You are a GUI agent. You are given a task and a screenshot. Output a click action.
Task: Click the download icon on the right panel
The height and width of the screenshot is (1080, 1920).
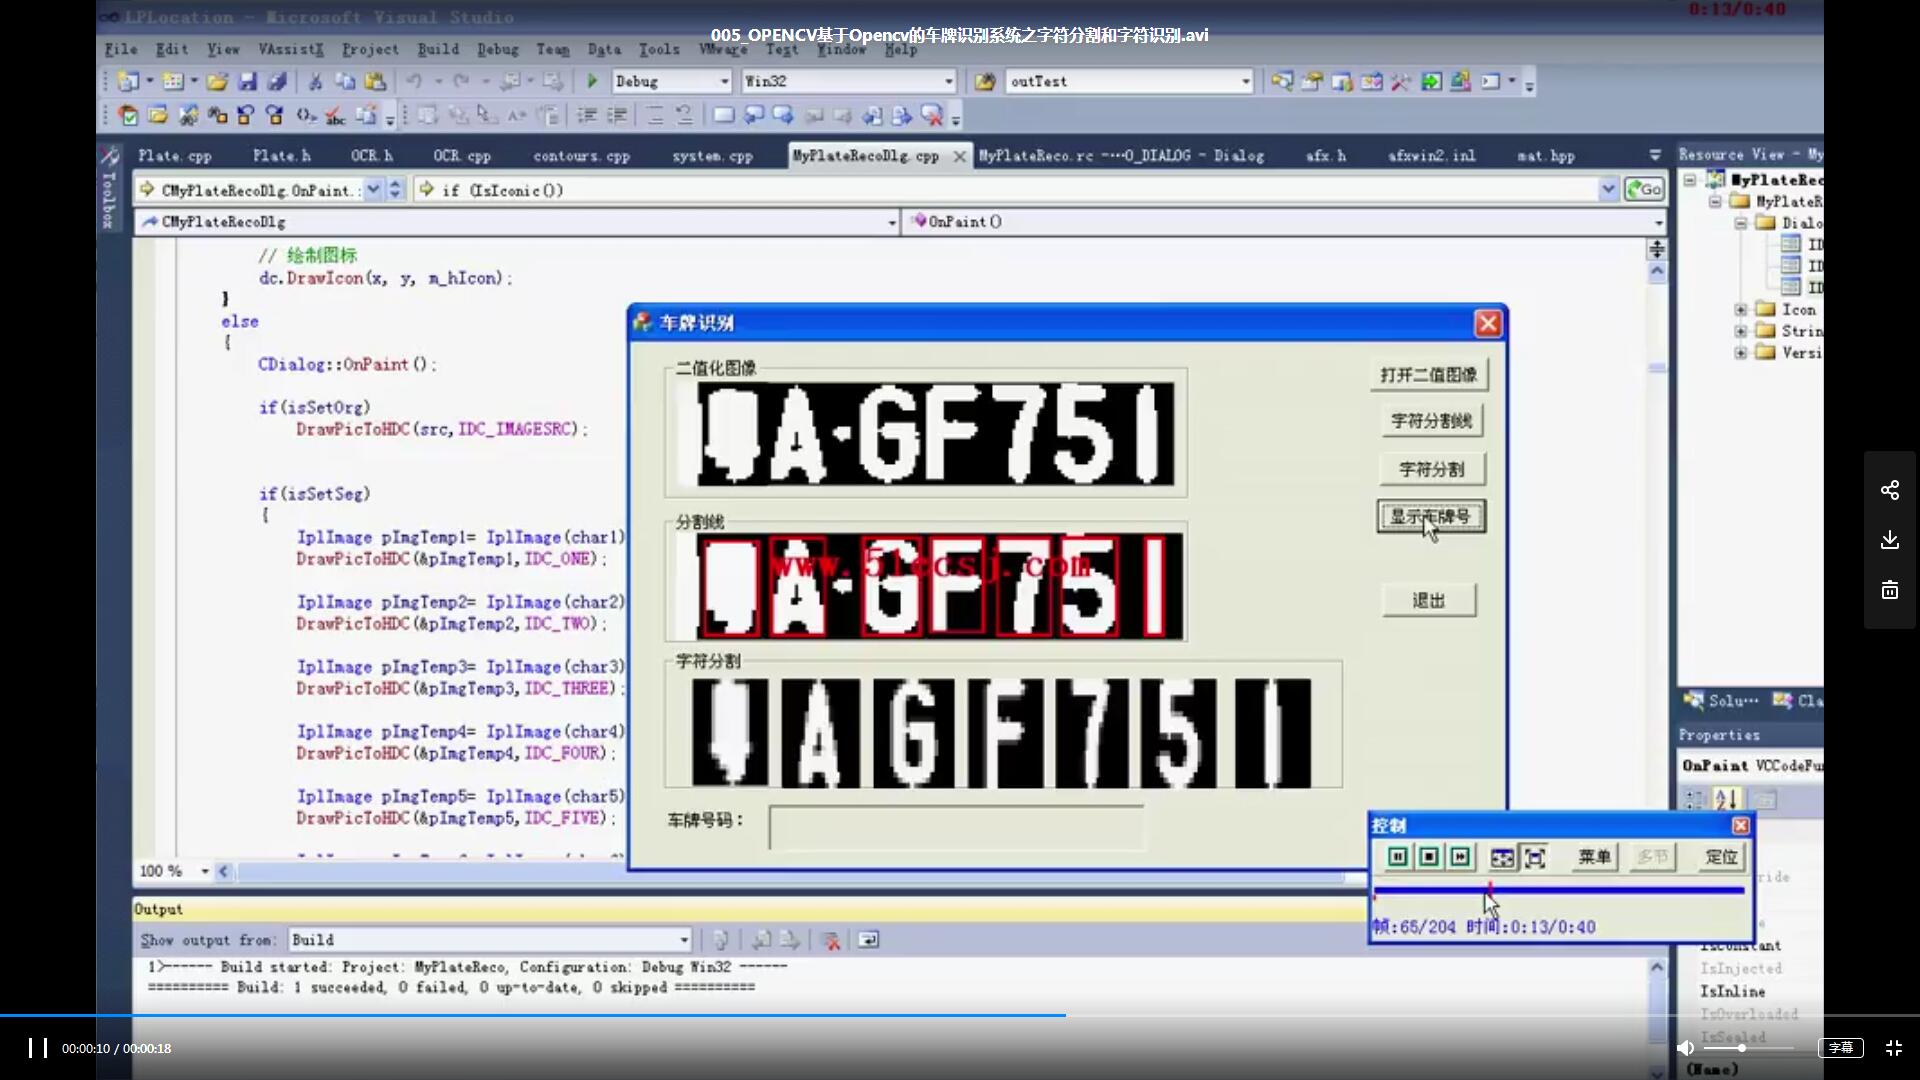pyautogui.click(x=1890, y=540)
